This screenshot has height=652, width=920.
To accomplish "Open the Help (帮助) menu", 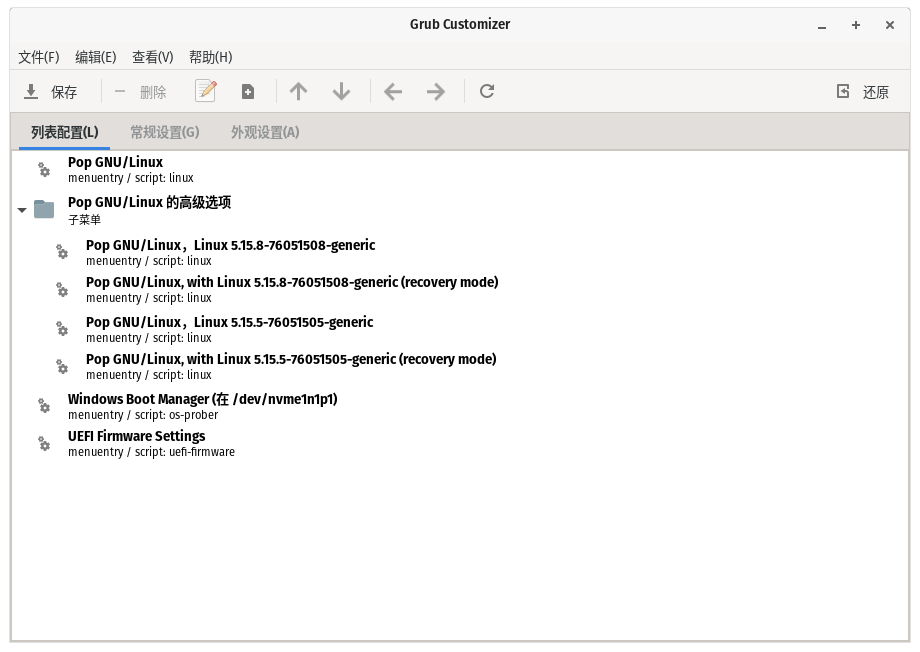I will 210,57.
